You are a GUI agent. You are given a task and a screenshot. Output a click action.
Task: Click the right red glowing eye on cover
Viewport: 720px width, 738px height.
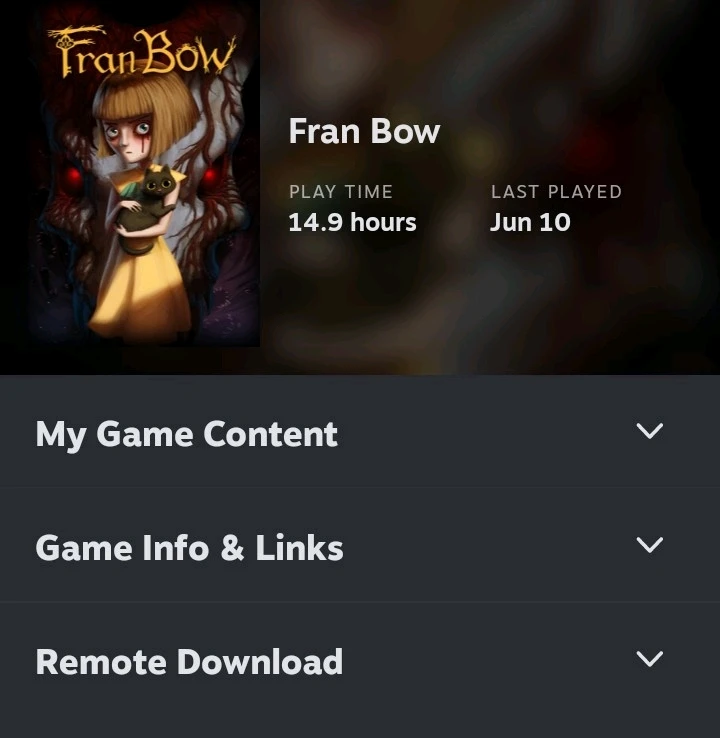[x=209, y=176]
